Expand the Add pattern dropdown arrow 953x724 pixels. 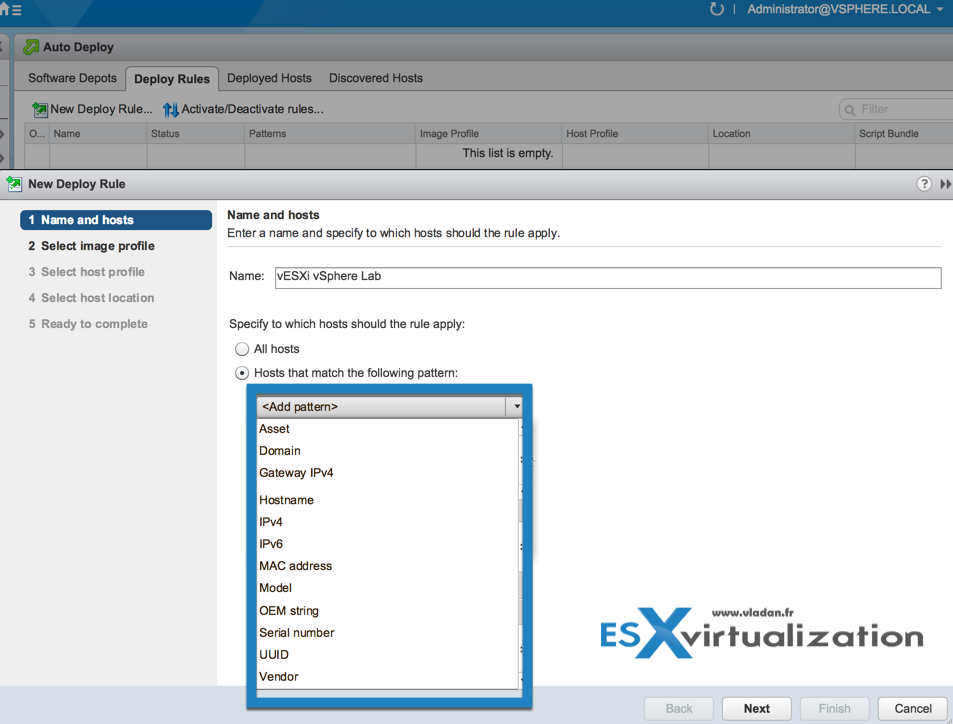pyautogui.click(x=516, y=406)
